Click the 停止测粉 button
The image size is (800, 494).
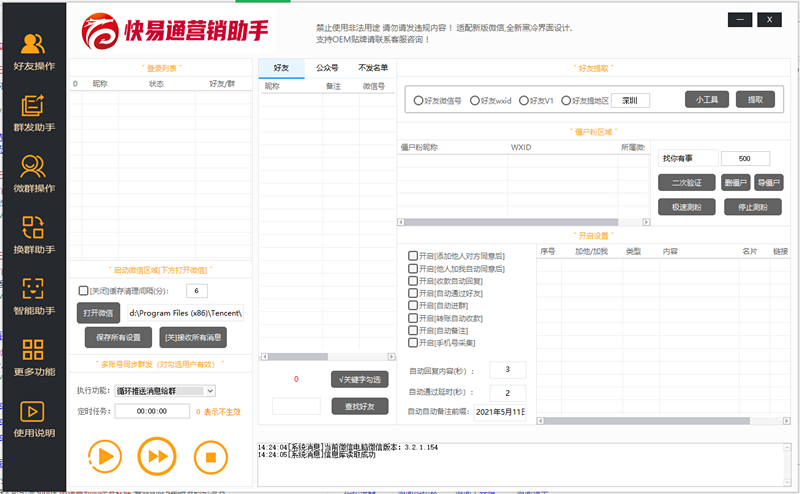click(x=753, y=207)
